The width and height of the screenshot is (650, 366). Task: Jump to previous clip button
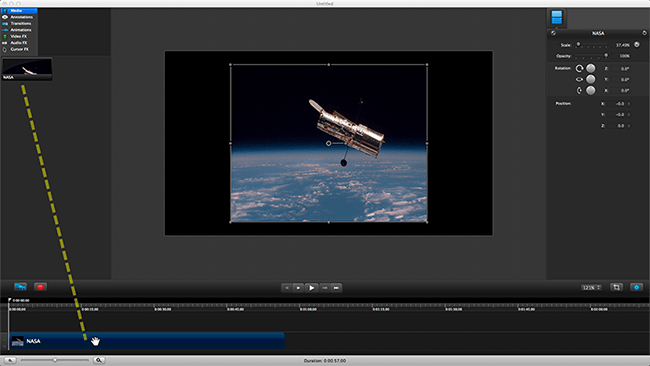pyautogui.click(x=286, y=288)
